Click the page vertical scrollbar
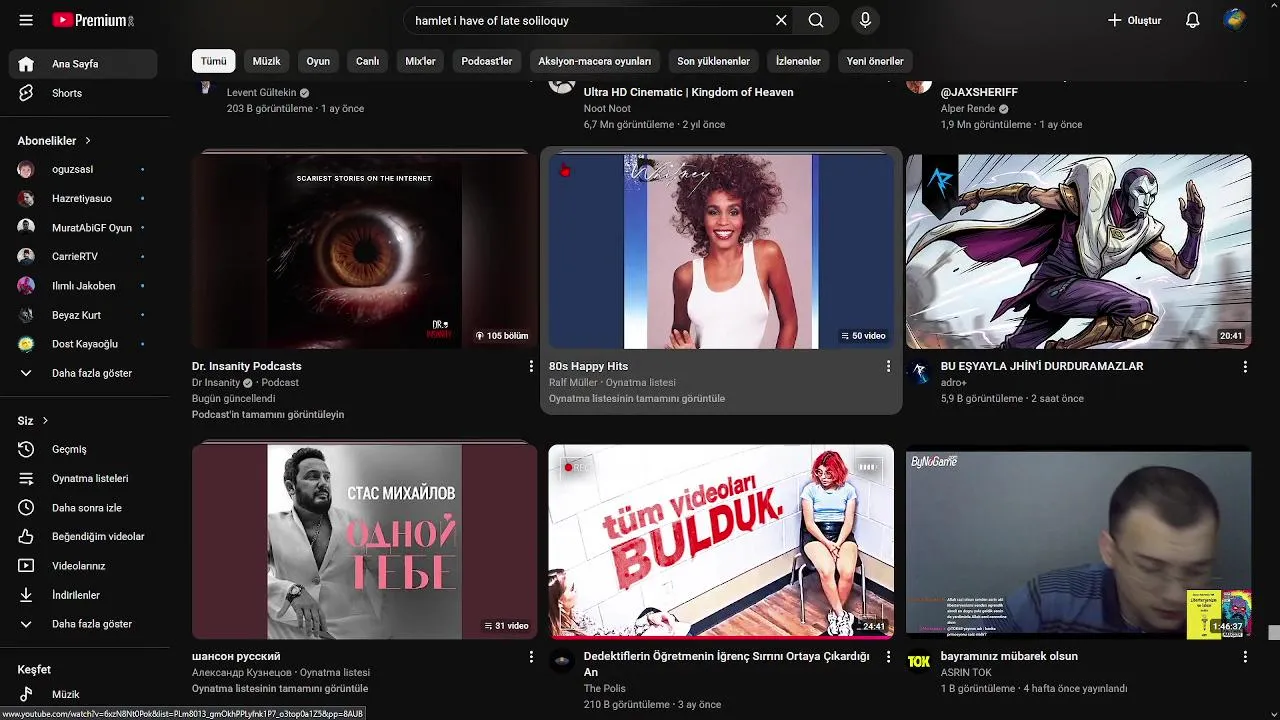This screenshot has width=1280, height=720. point(1273,632)
